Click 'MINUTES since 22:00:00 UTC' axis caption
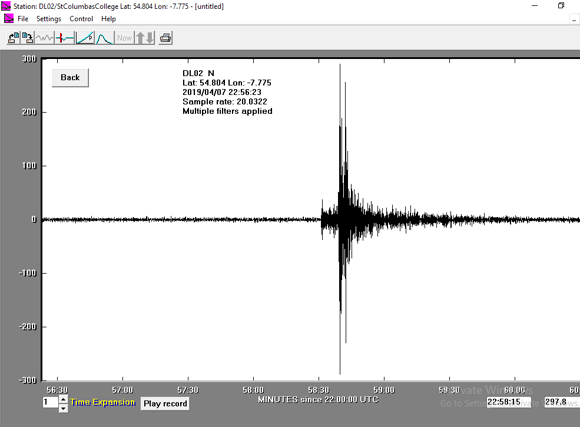580x427 pixels. (x=318, y=400)
